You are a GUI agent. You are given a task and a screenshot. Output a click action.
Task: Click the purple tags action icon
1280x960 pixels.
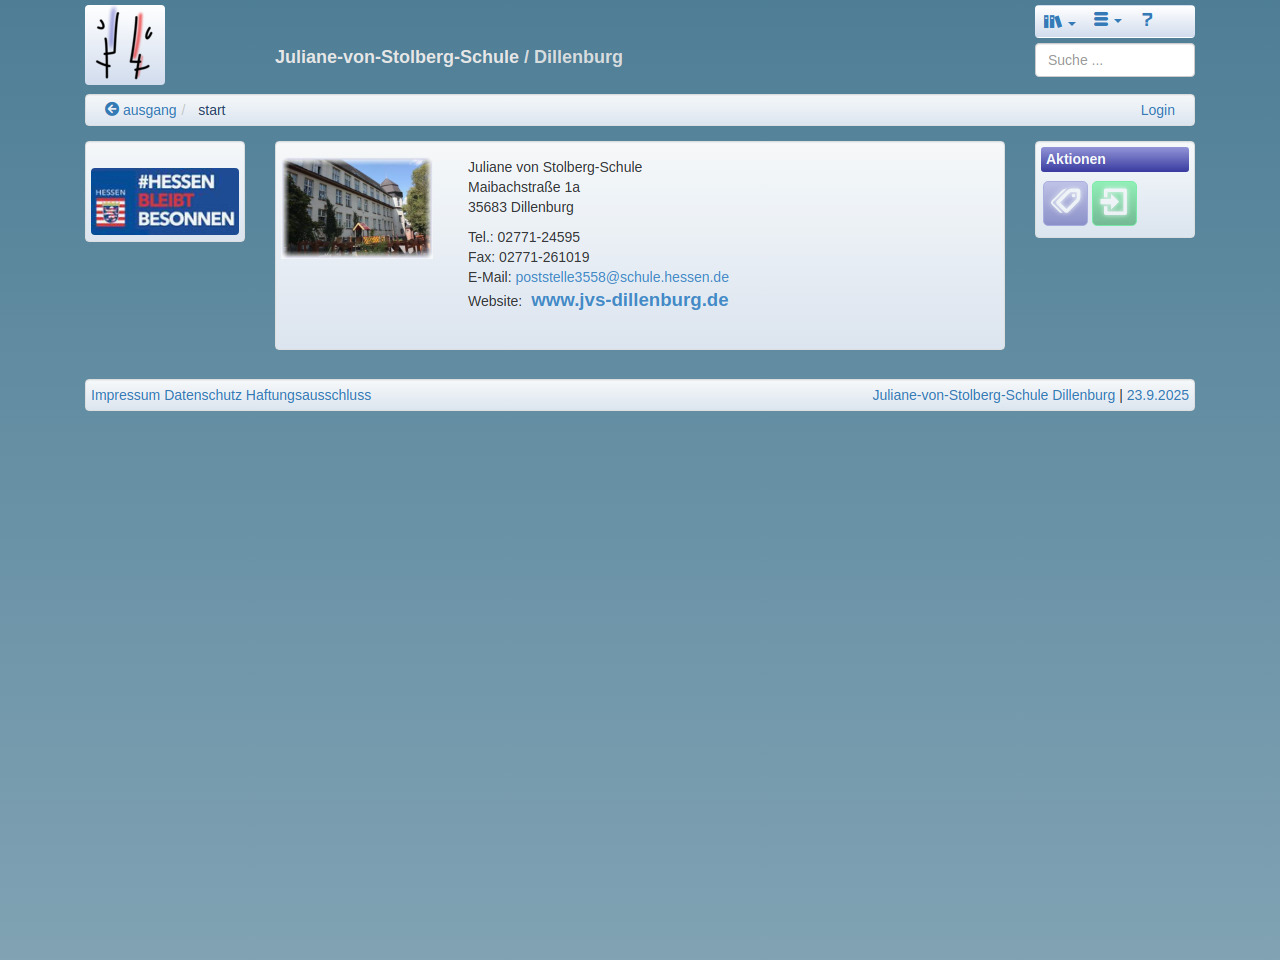(x=1065, y=203)
